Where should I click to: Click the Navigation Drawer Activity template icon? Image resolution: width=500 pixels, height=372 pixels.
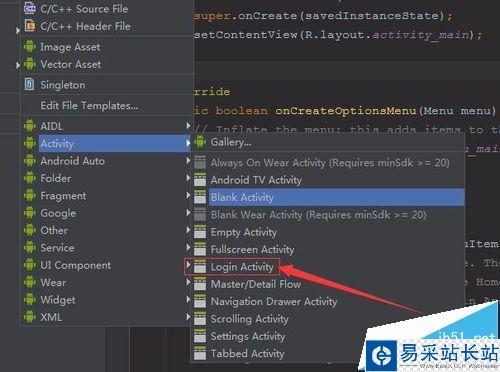pyautogui.click(x=200, y=301)
